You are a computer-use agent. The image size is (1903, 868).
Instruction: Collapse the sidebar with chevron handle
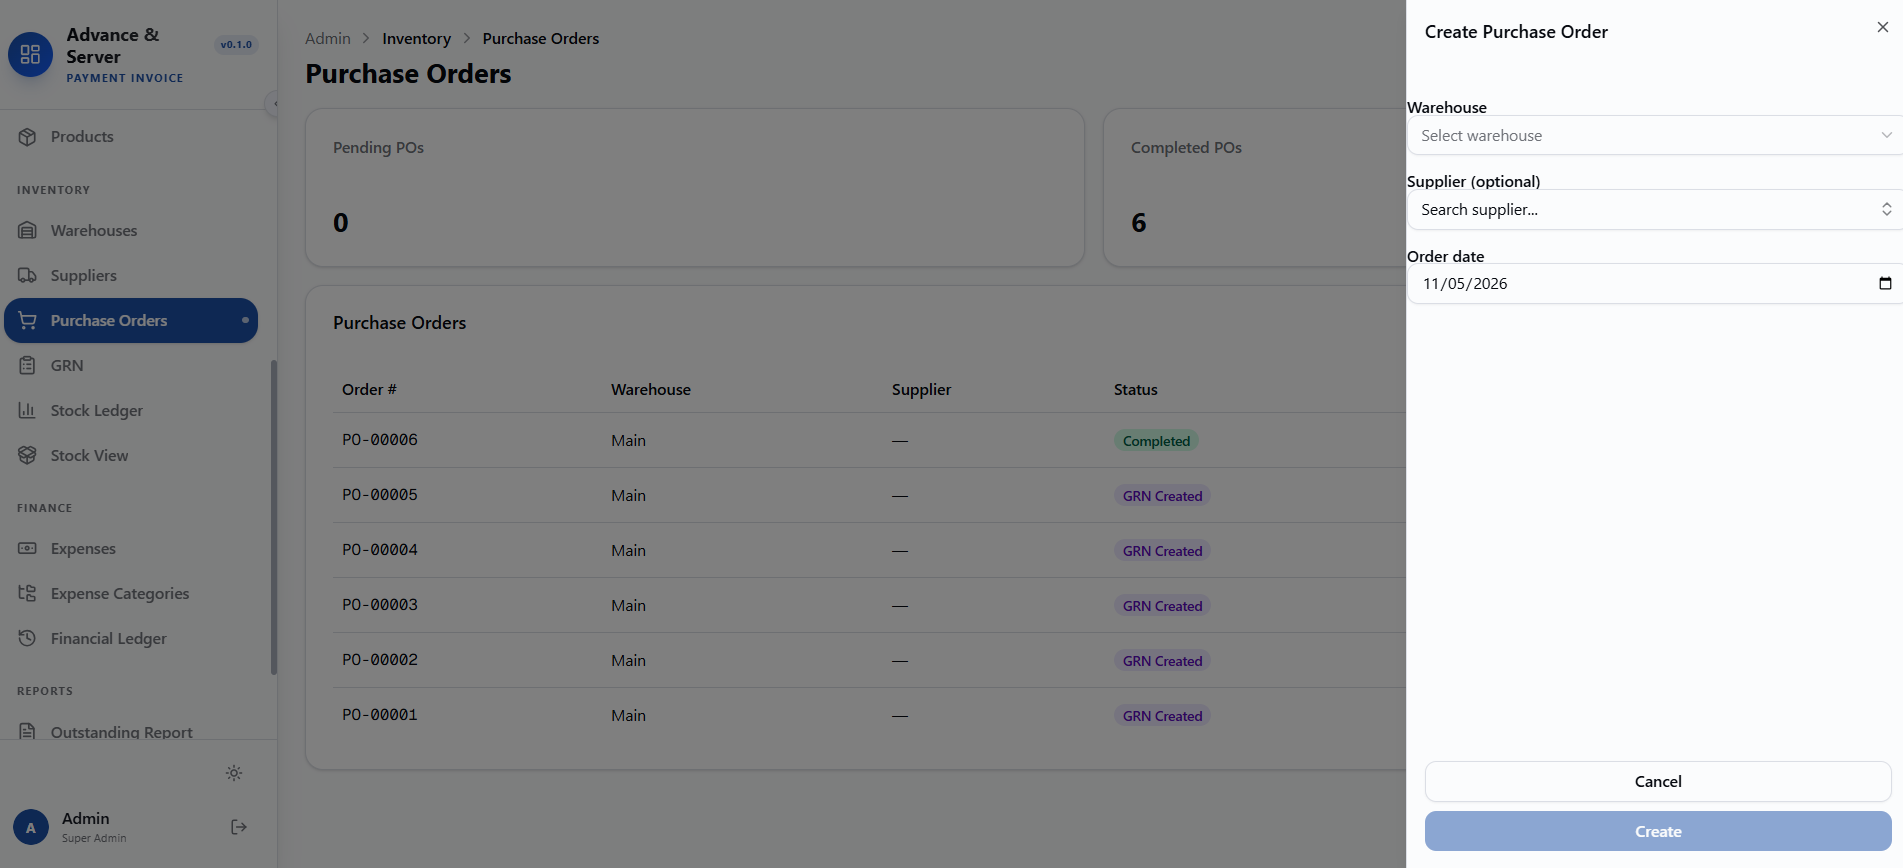pos(272,104)
